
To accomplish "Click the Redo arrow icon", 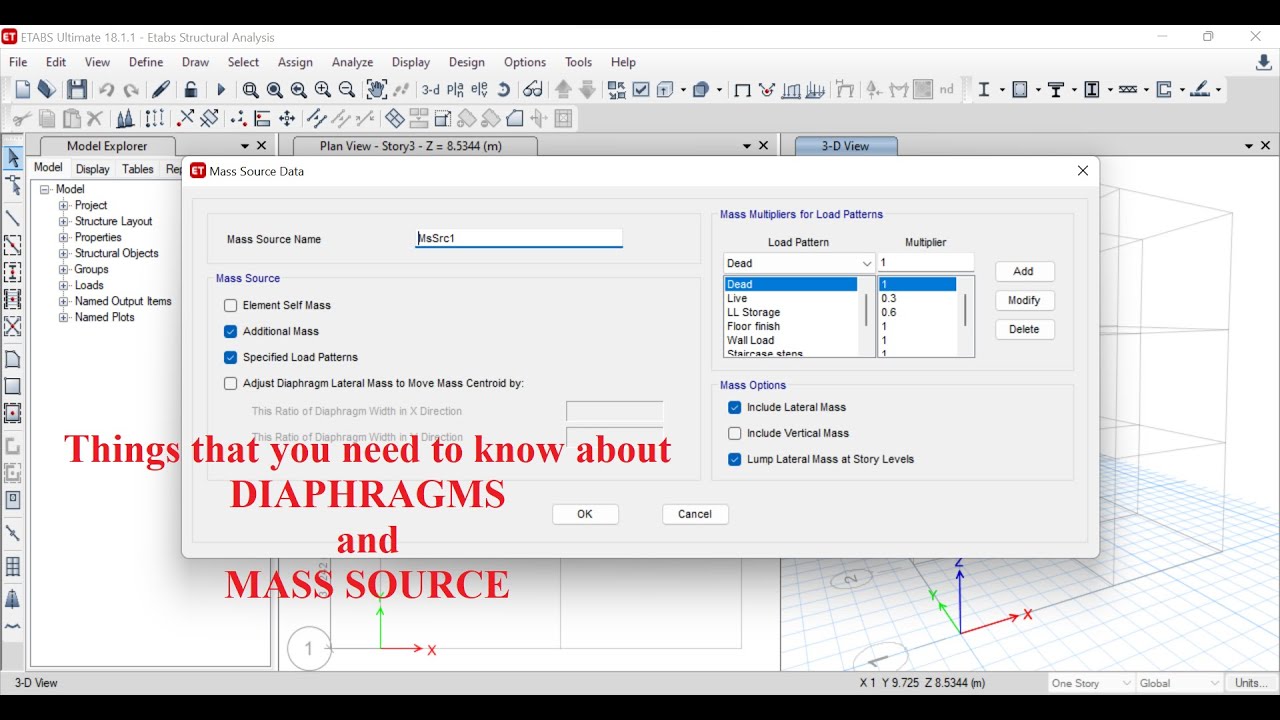I will point(131,90).
